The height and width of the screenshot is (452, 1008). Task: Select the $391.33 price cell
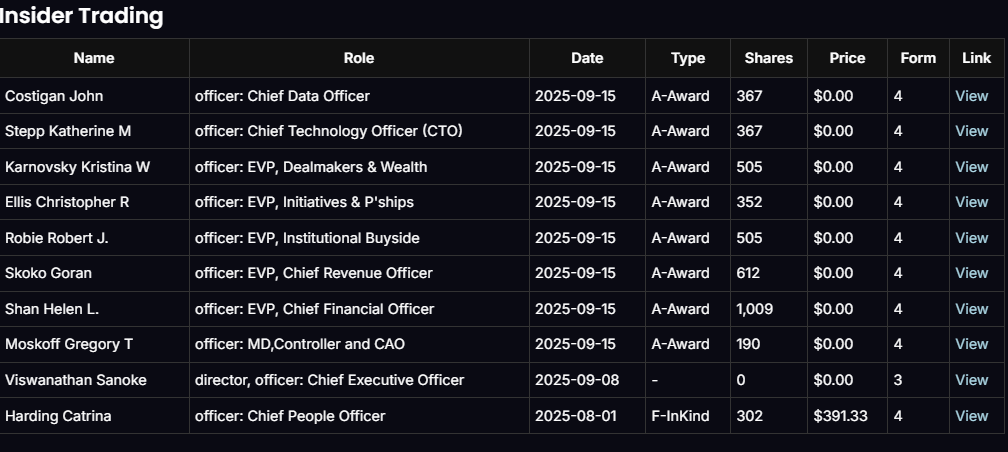pyautogui.click(x=841, y=416)
